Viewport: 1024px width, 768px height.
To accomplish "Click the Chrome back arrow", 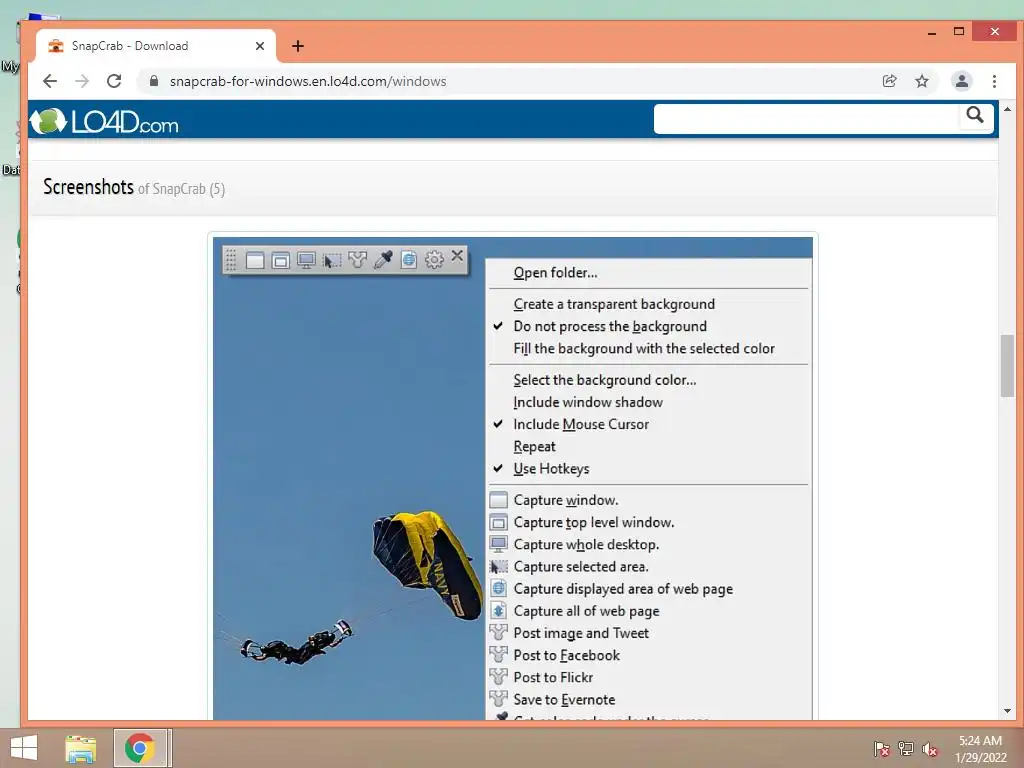I will coord(50,81).
